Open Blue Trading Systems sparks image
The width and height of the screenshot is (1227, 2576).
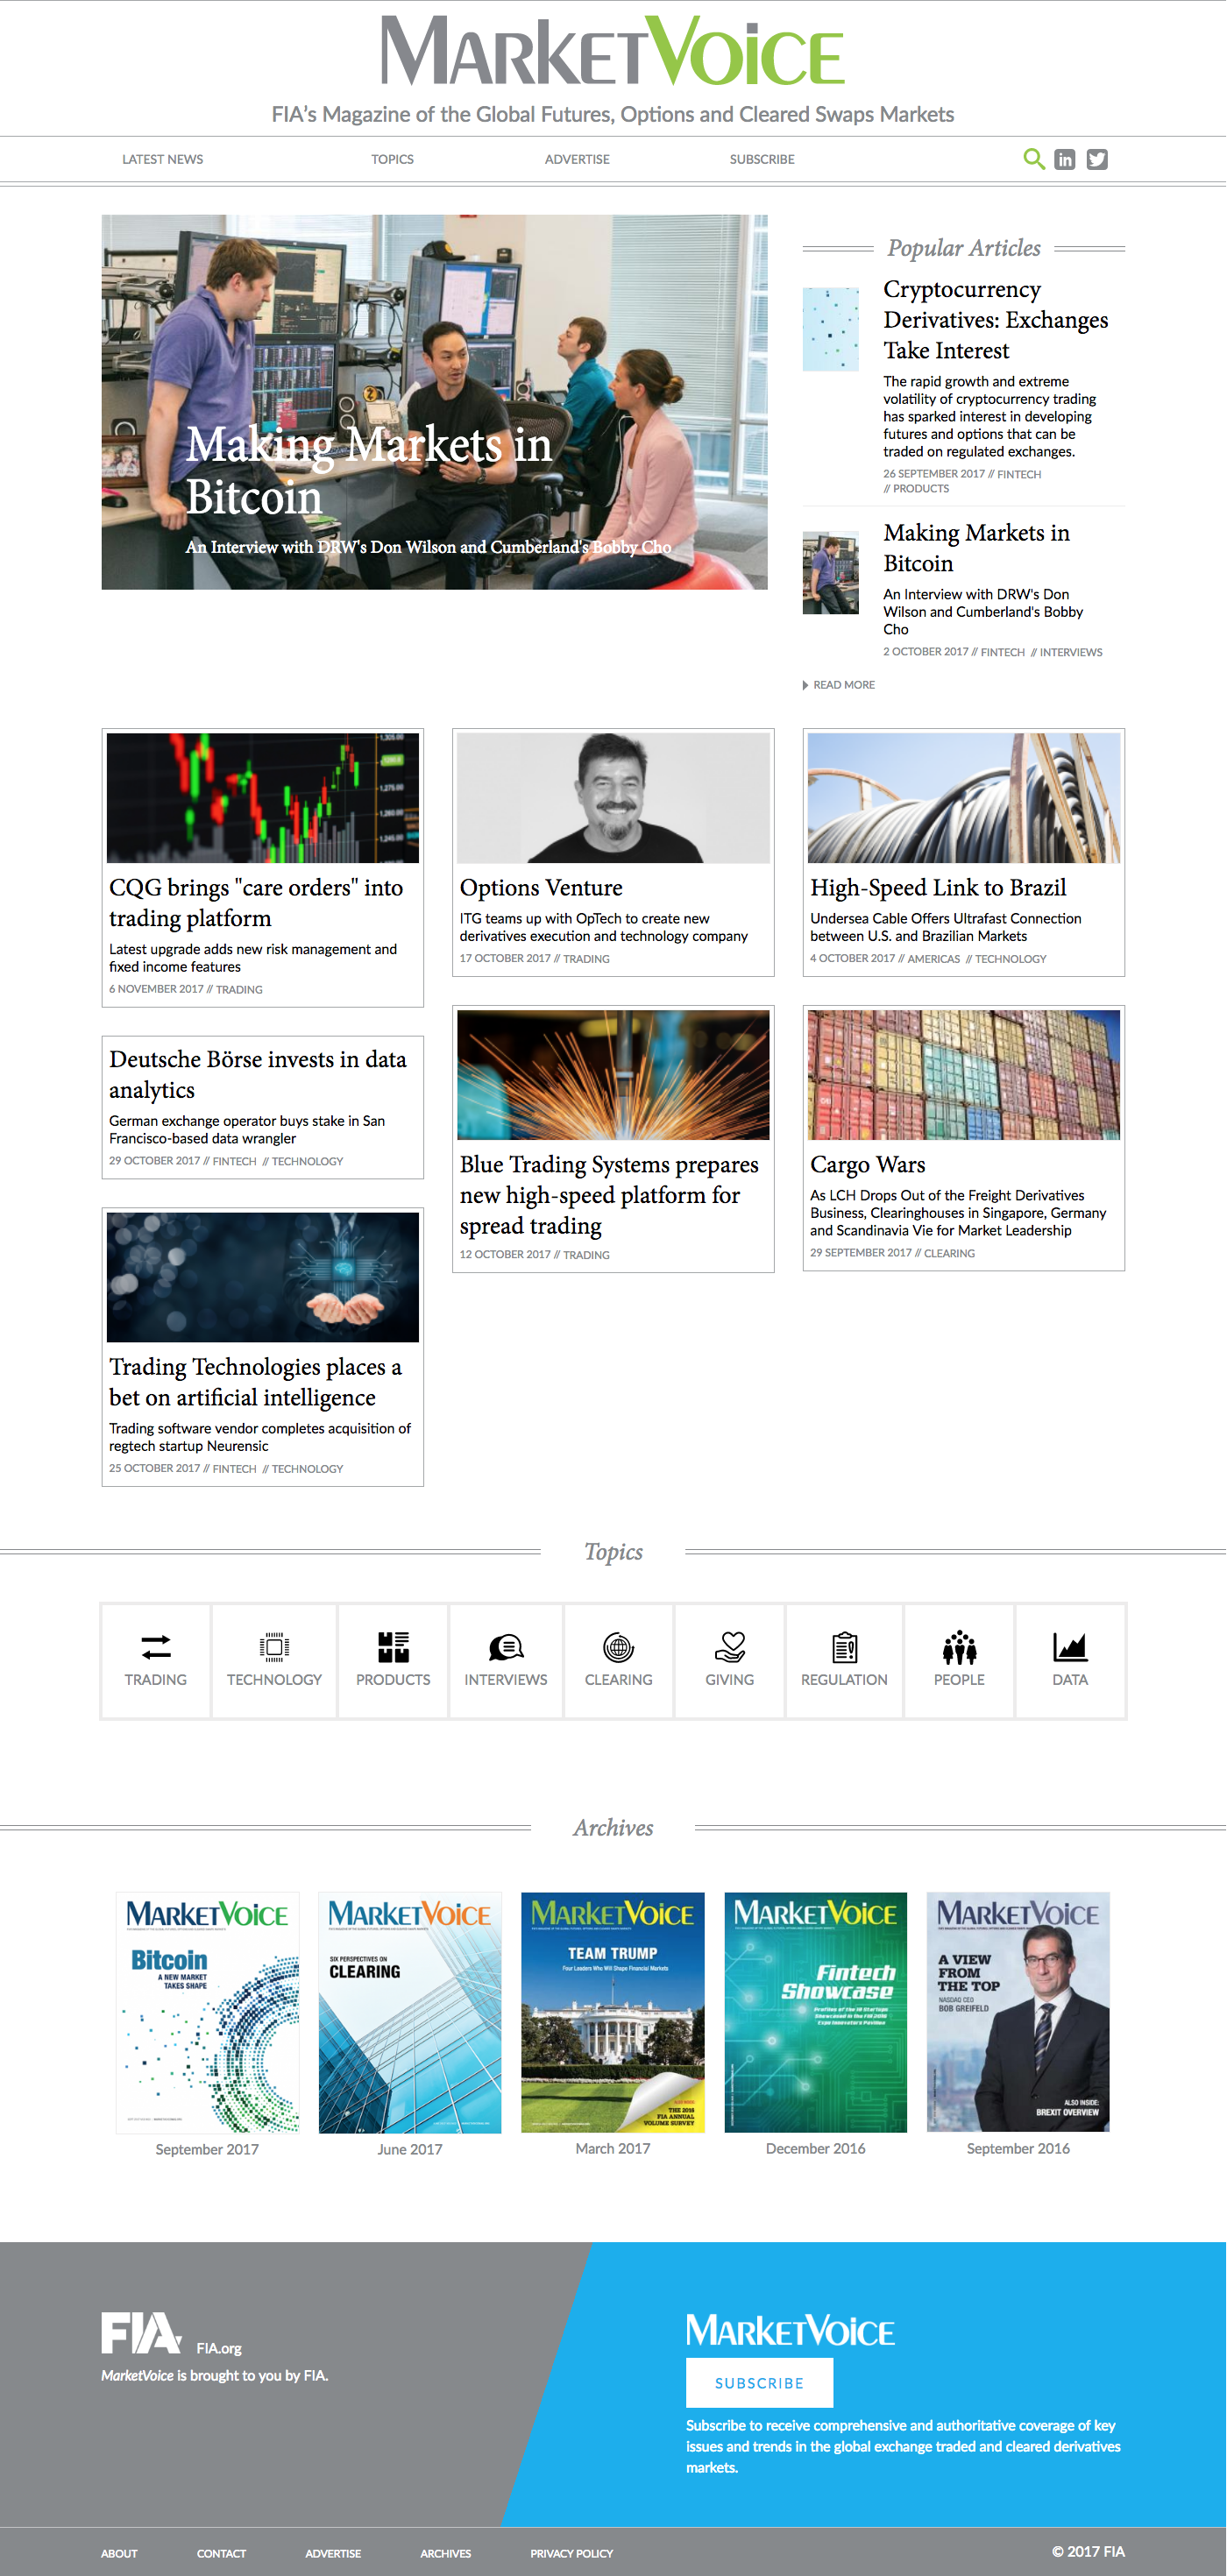pyautogui.click(x=613, y=1075)
